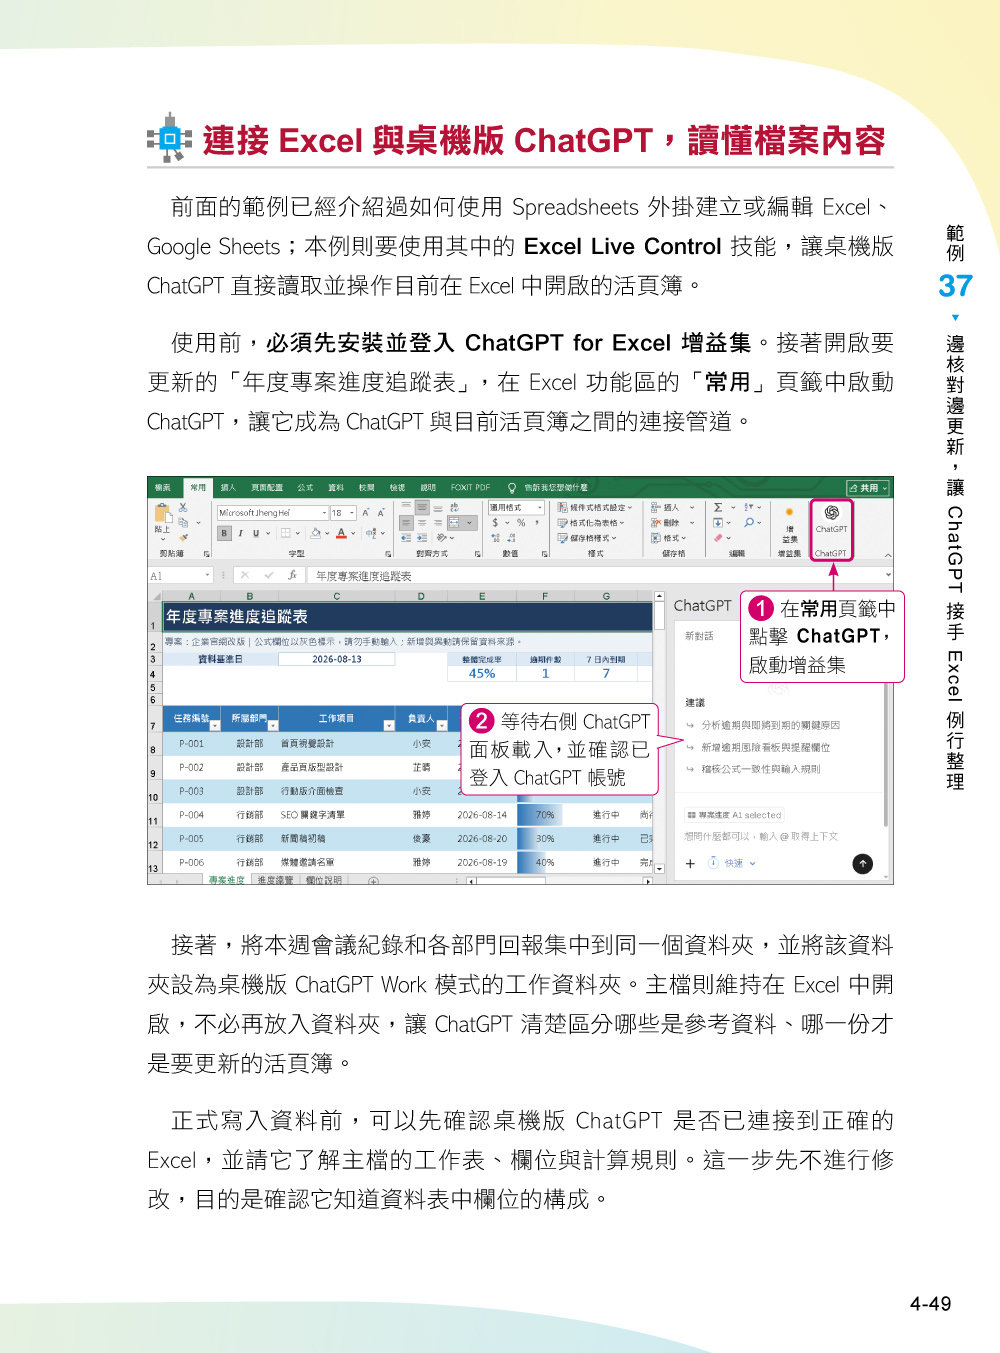Click the Bold formatting button

tap(224, 533)
